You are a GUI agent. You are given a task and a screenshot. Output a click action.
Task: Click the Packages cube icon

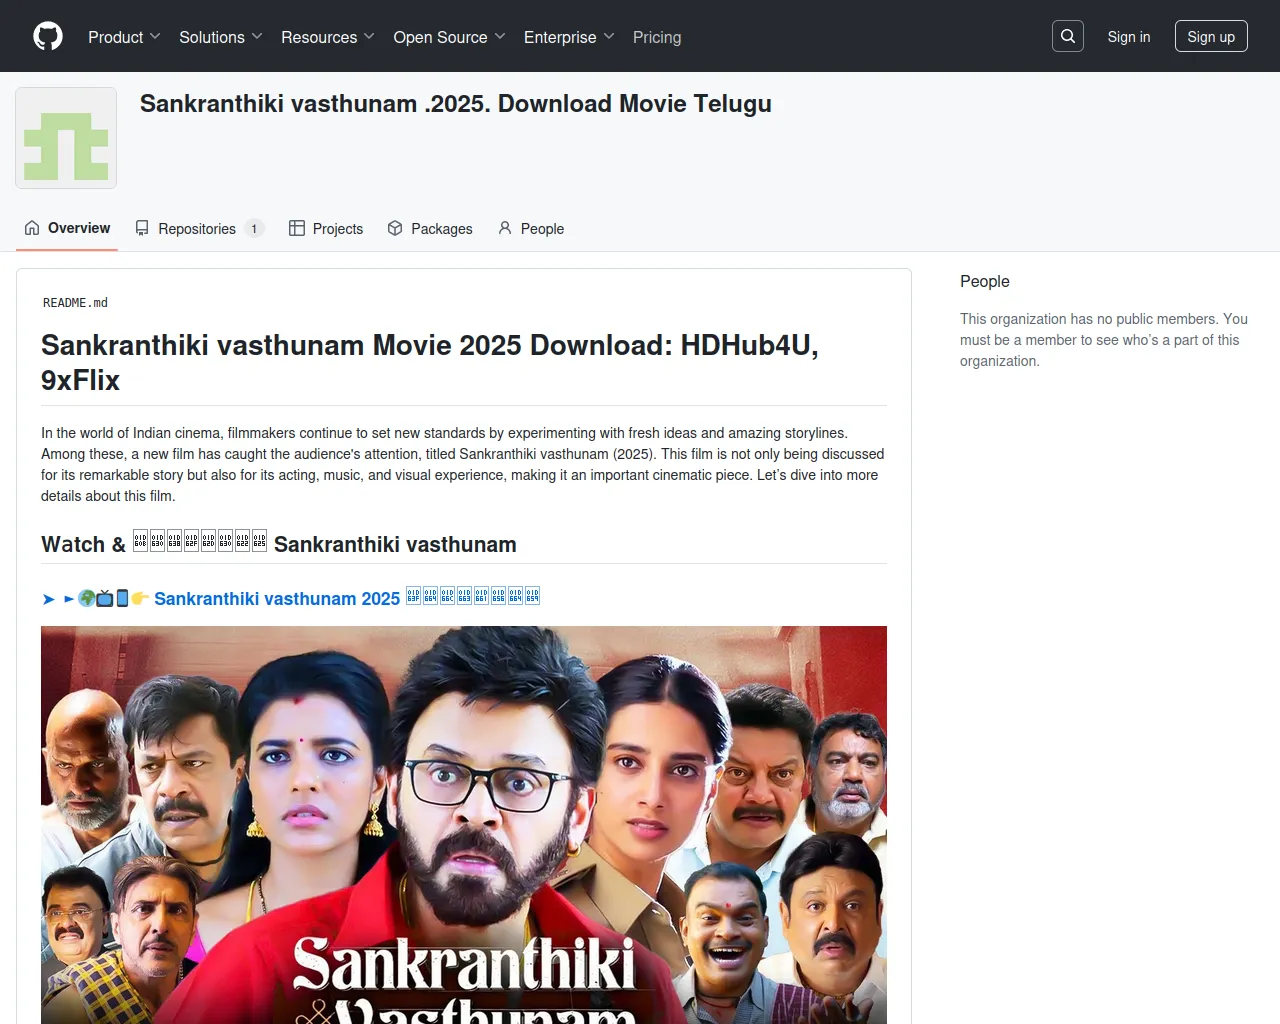(x=395, y=228)
